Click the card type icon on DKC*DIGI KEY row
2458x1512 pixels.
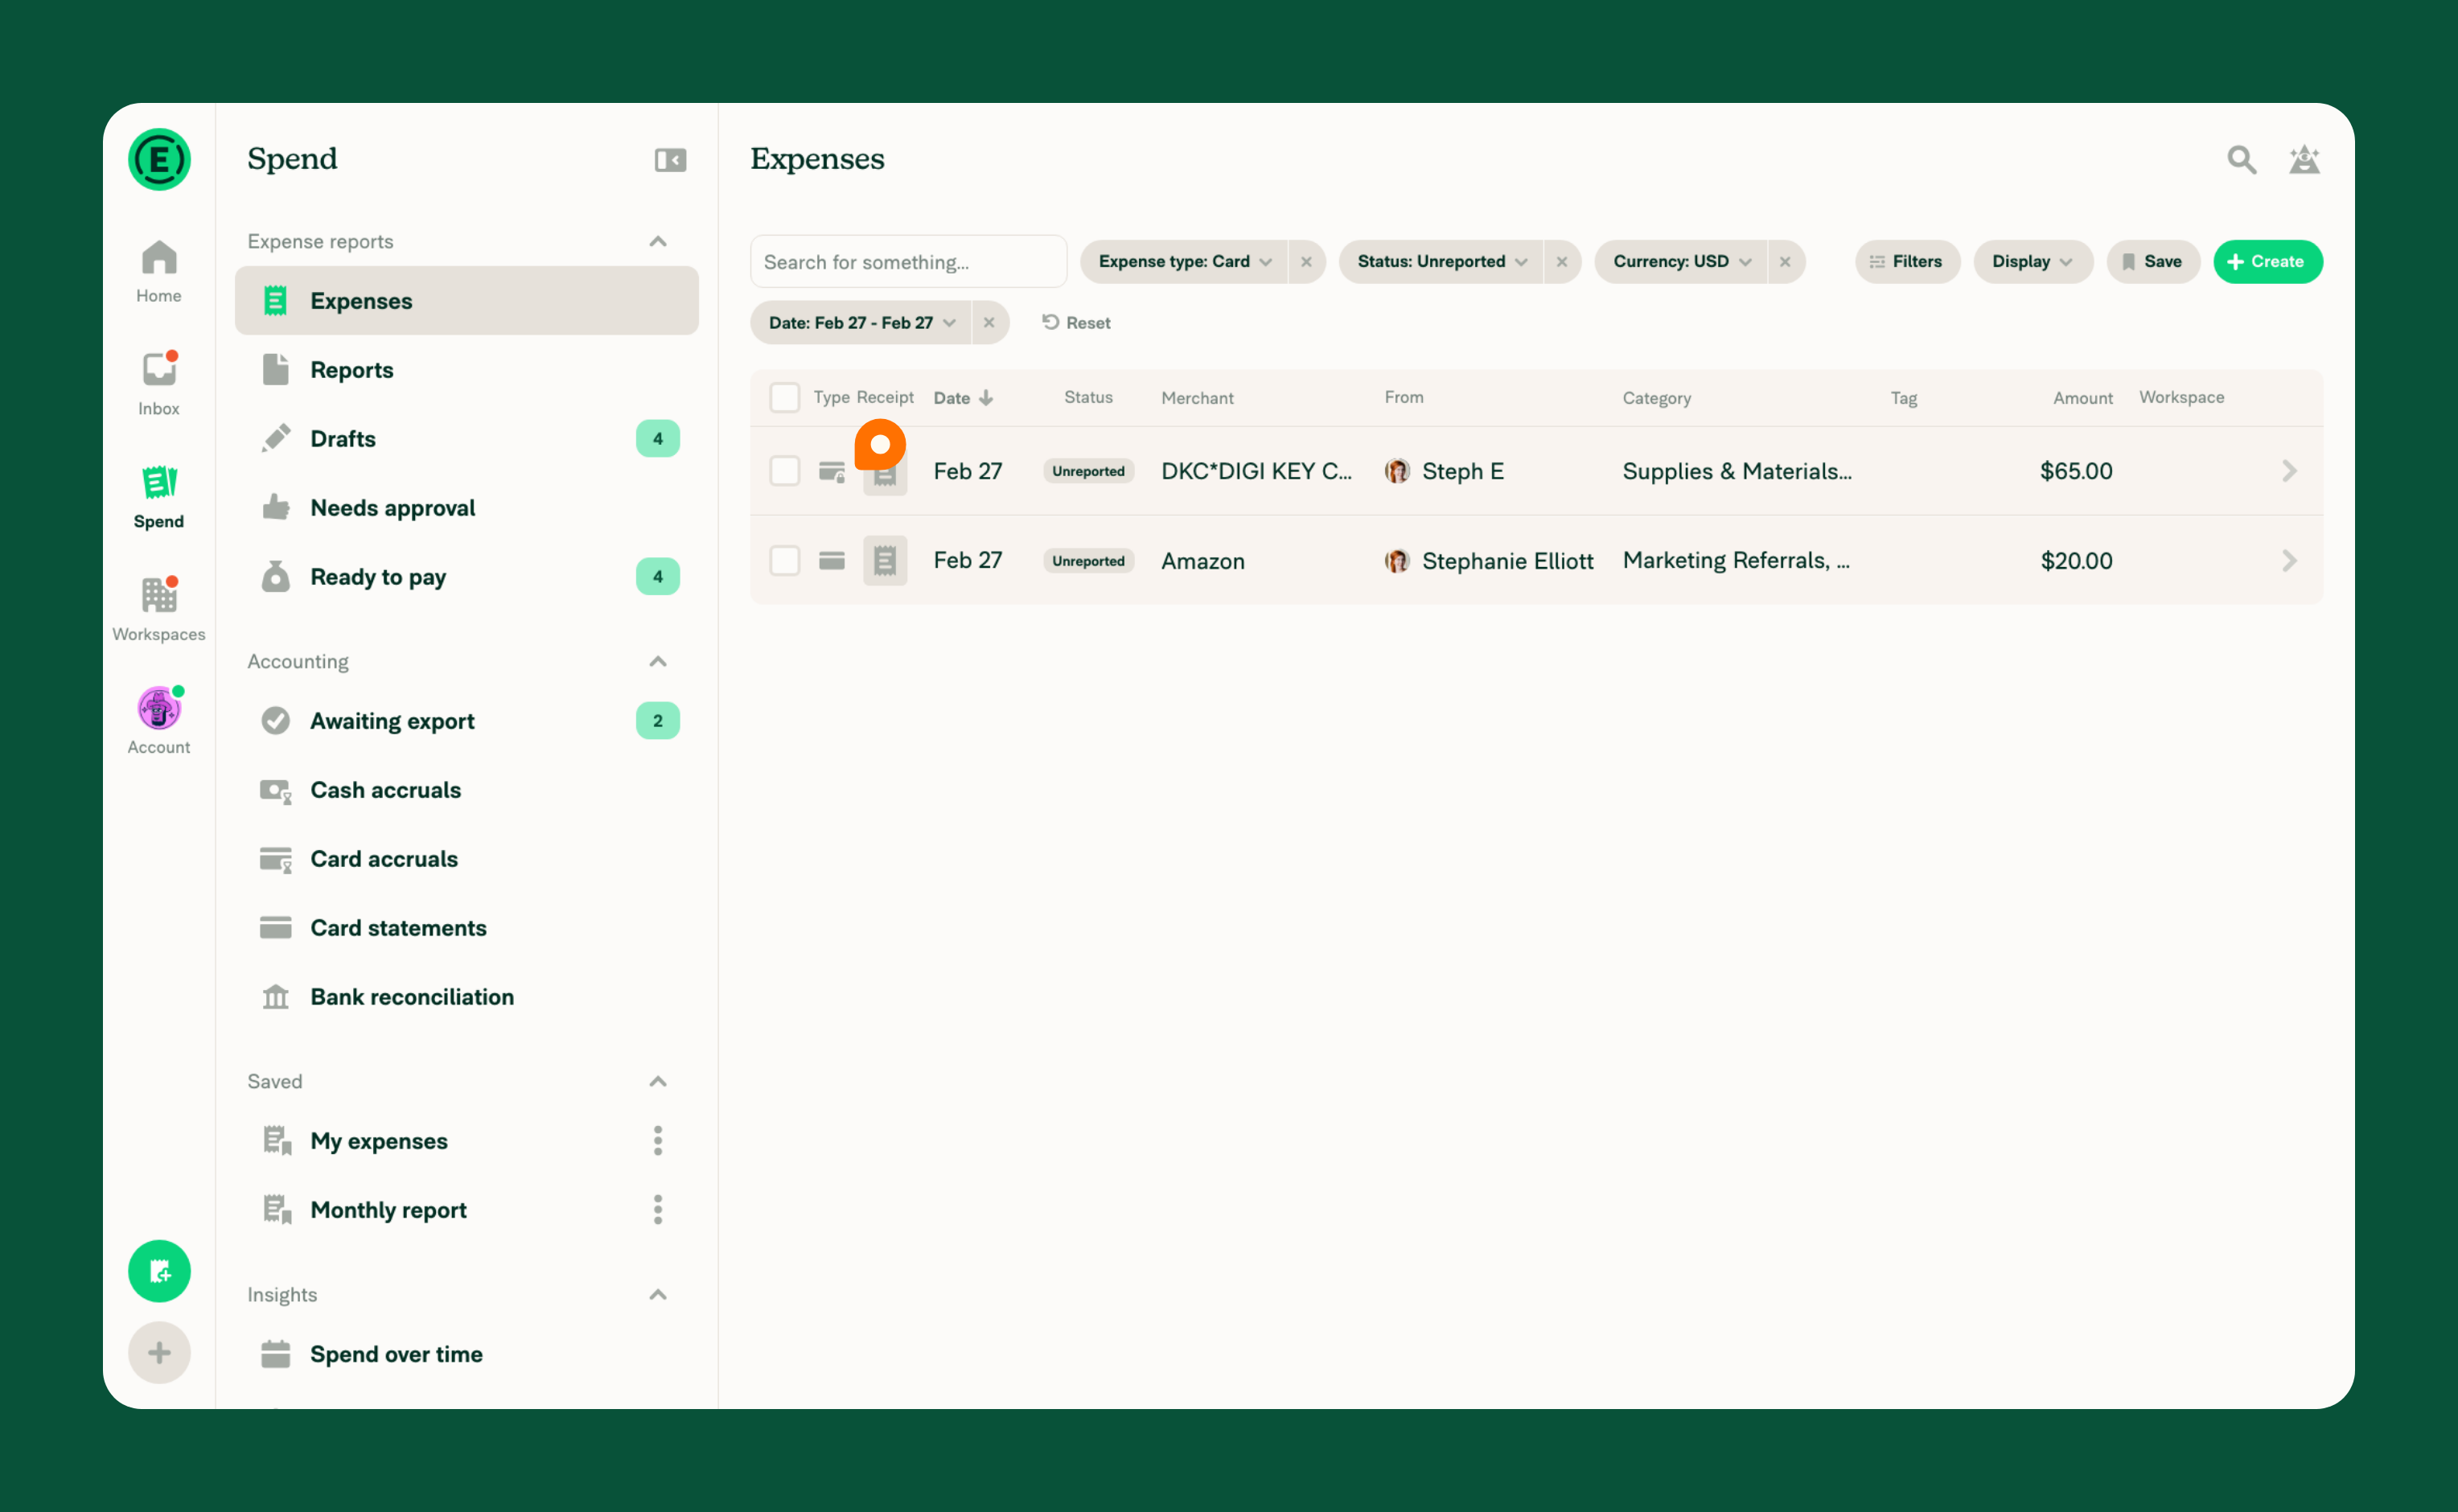pyautogui.click(x=832, y=472)
